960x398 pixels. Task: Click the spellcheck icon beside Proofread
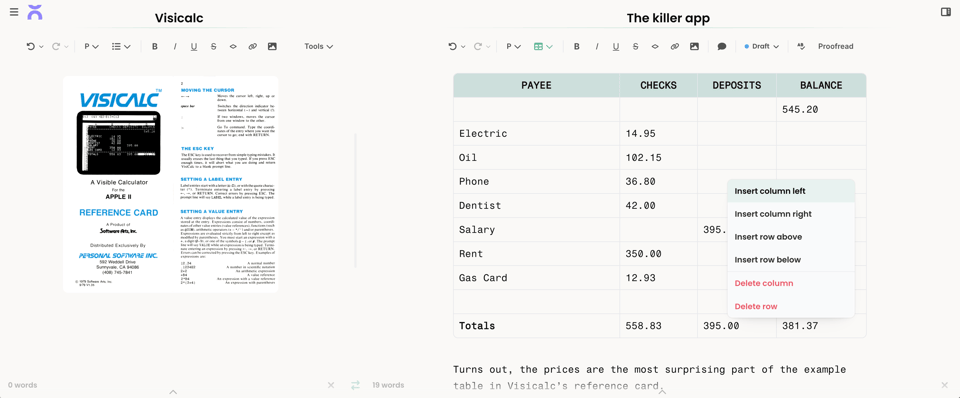pyautogui.click(x=801, y=47)
